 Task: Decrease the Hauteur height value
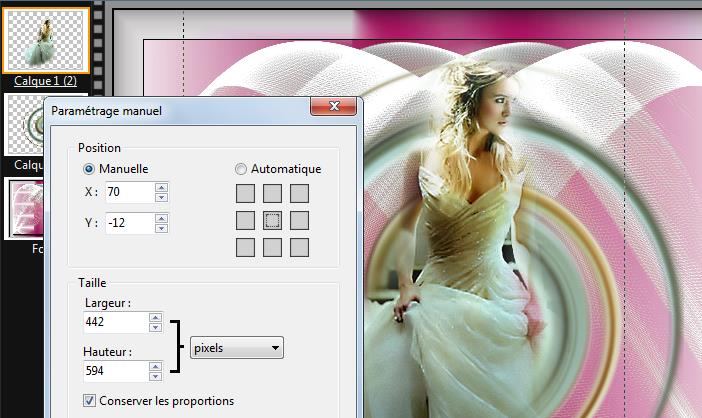[x=155, y=377]
